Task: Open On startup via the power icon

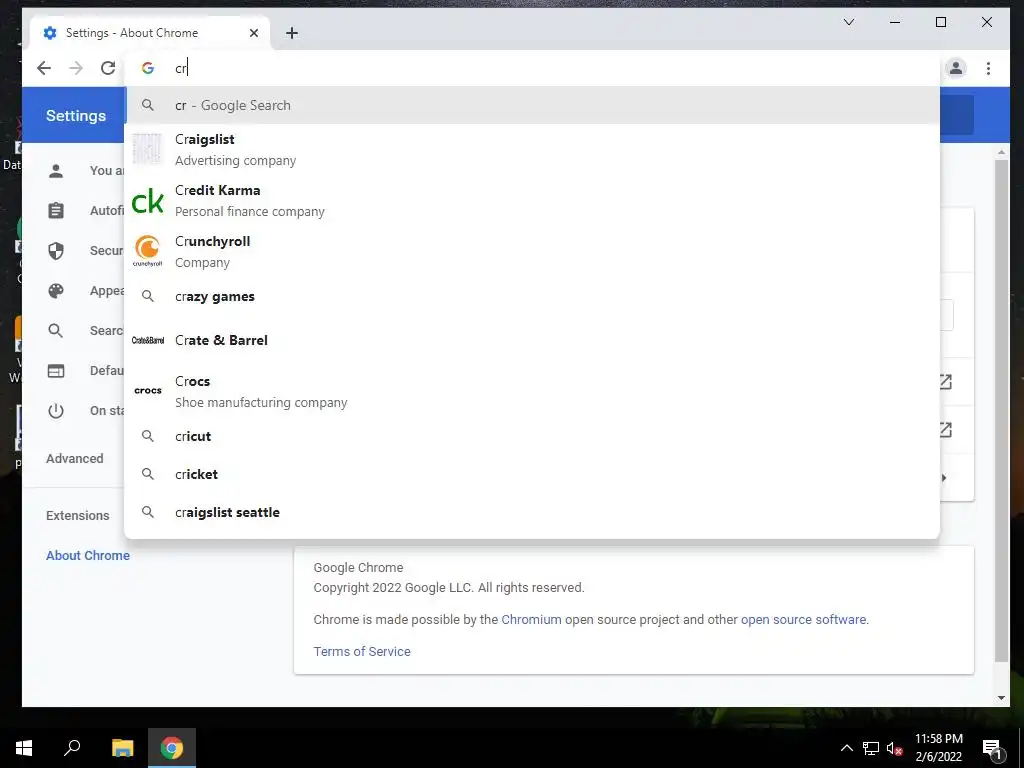Action: (x=56, y=411)
